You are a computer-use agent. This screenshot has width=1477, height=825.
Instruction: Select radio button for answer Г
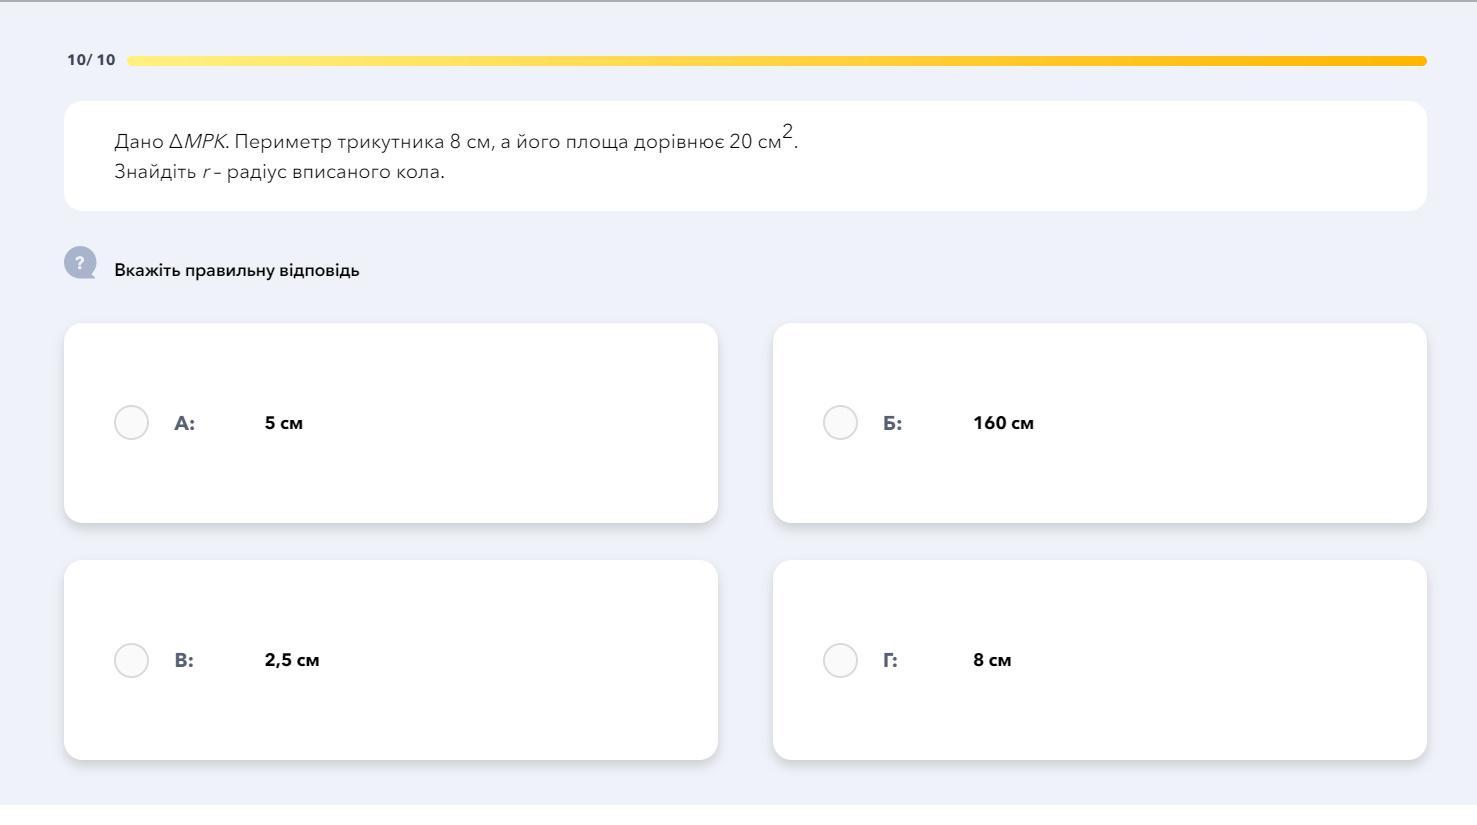(840, 660)
